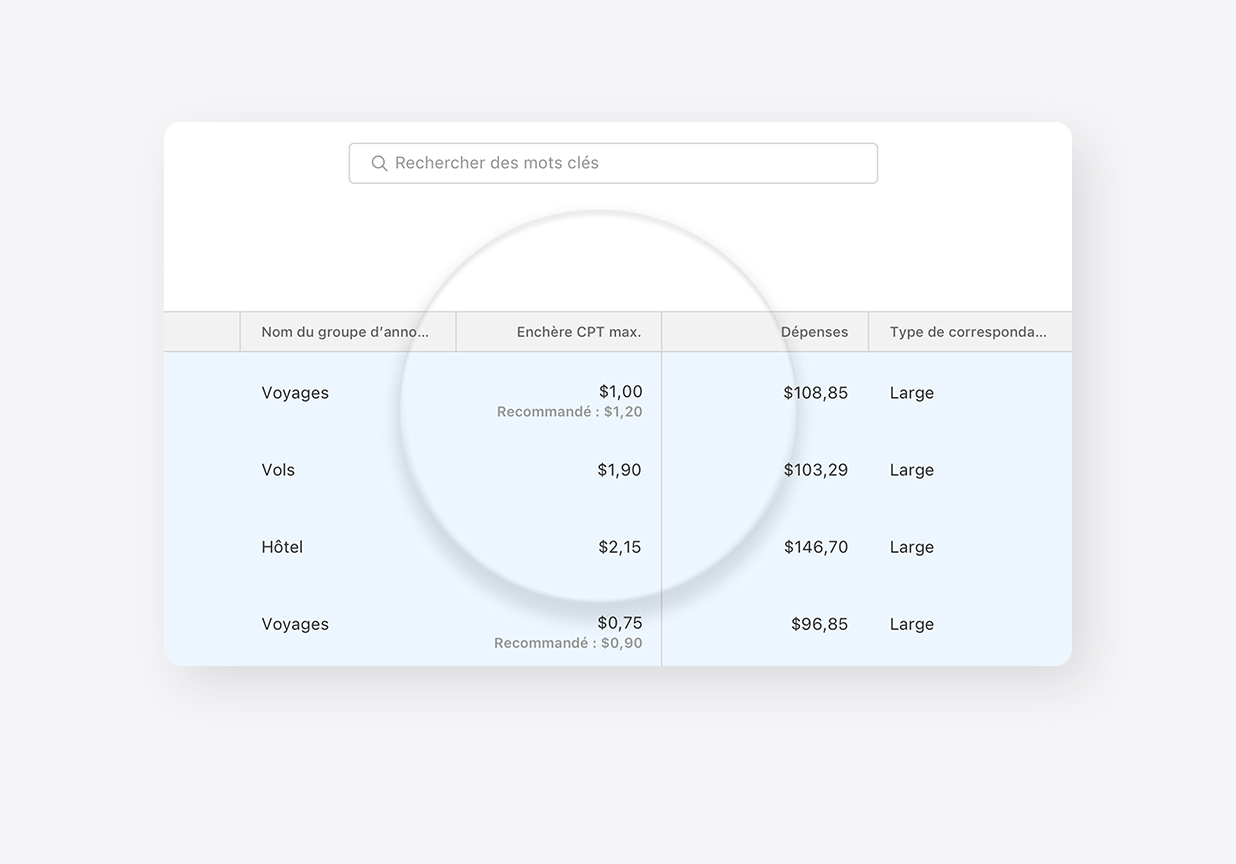Image resolution: width=1236 pixels, height=864 pixels.
Task: Click the "Type de corresponda..." column header
Action: click(967, 332)
